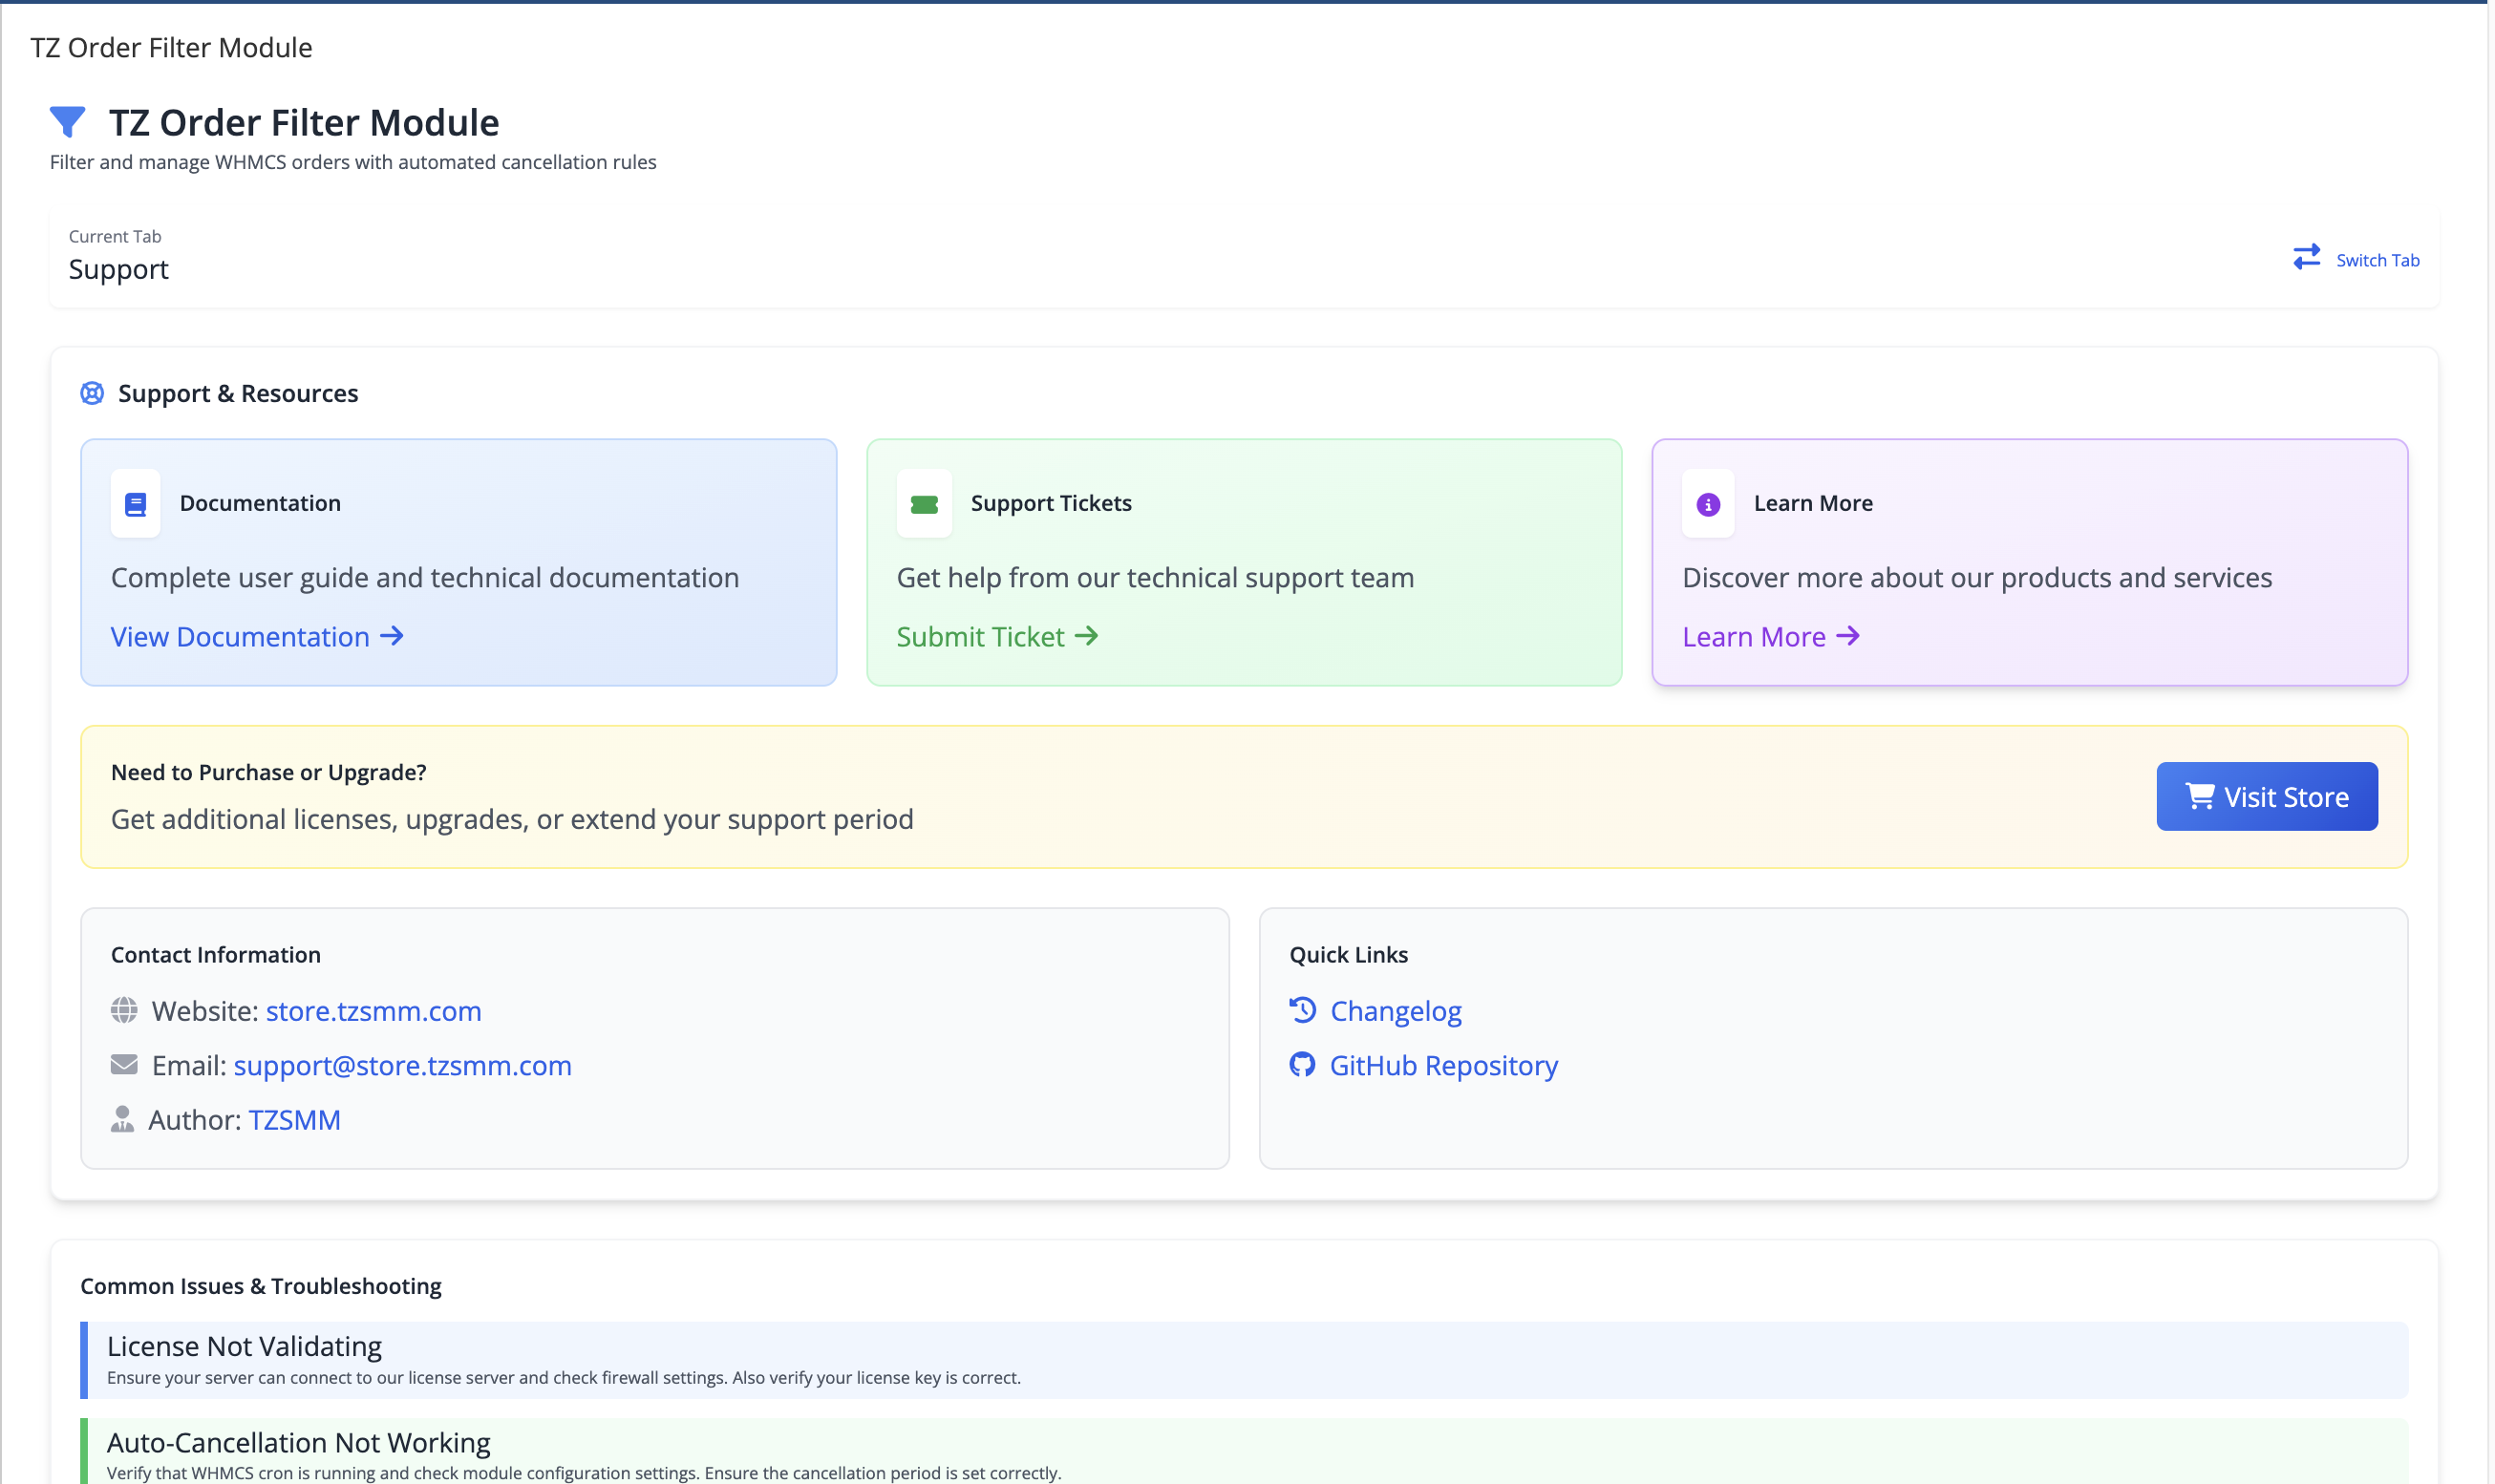Click the GitHub octocat icon

(x=1302, y=1065)
